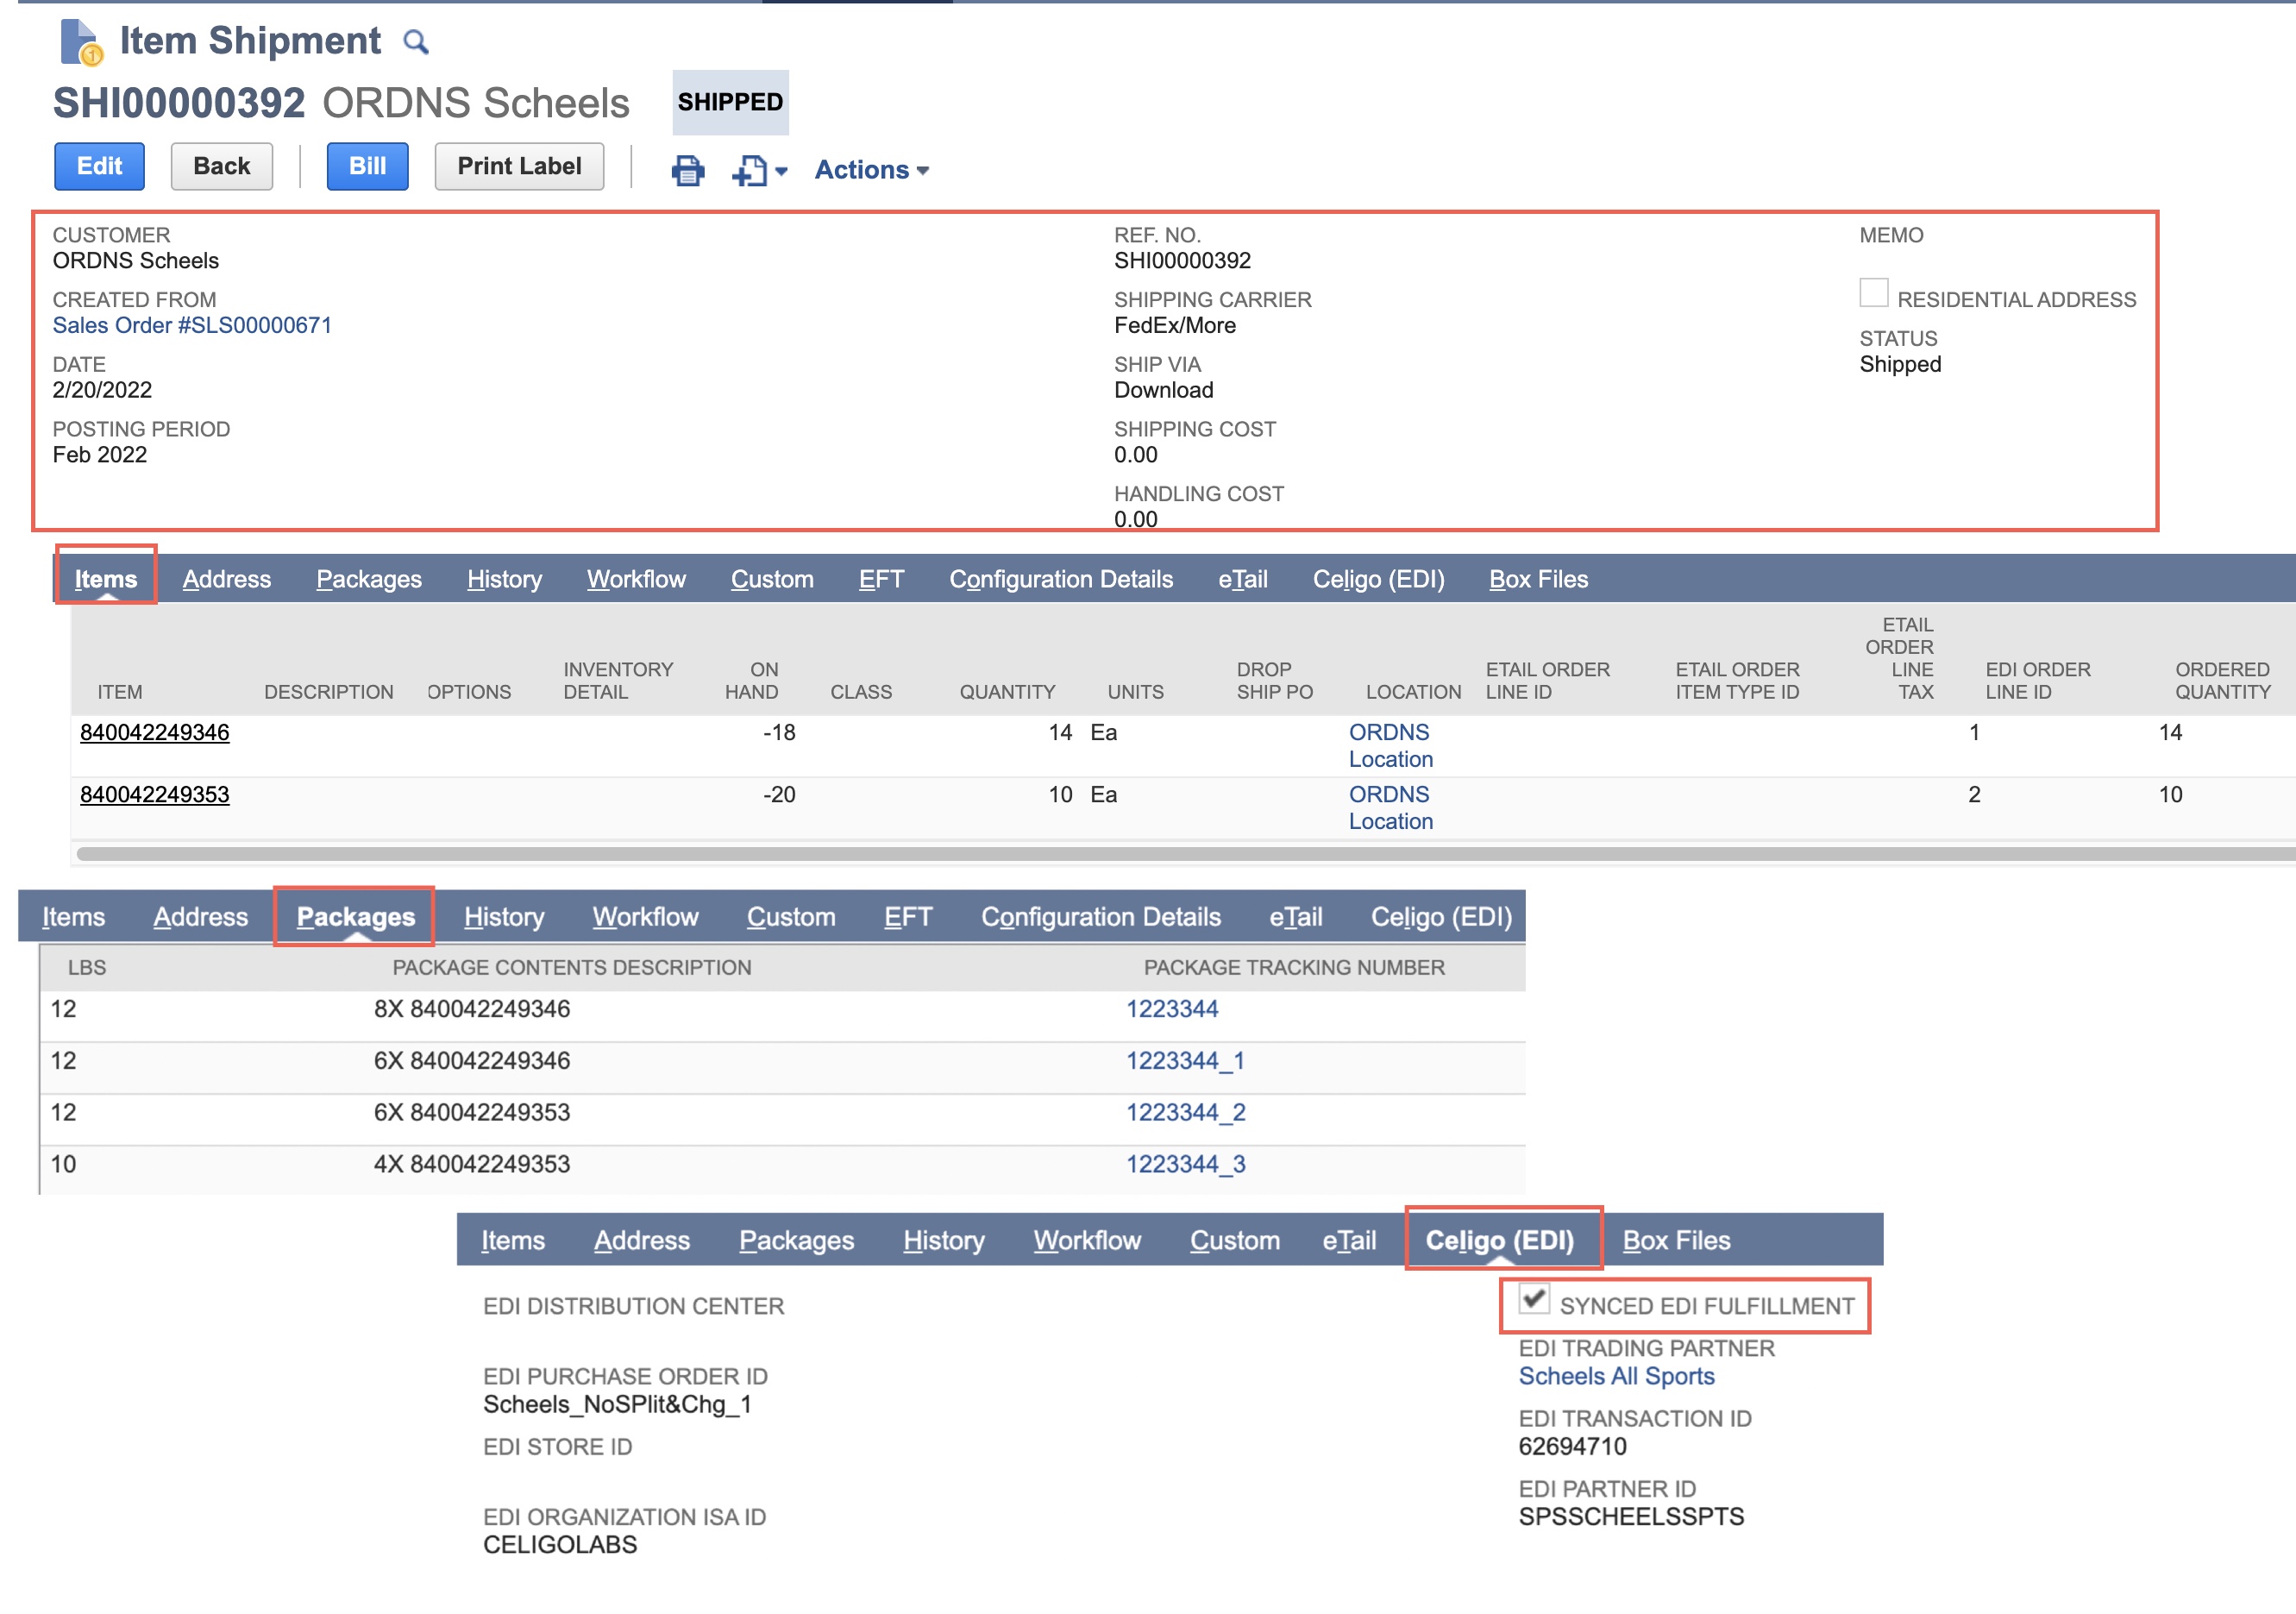Image resolution: width=2296 pixels, height=1614 pixels.
Task: Open Box Files tab in third tab bar
Action: pyautogui.click(x=1676, y=1240)
